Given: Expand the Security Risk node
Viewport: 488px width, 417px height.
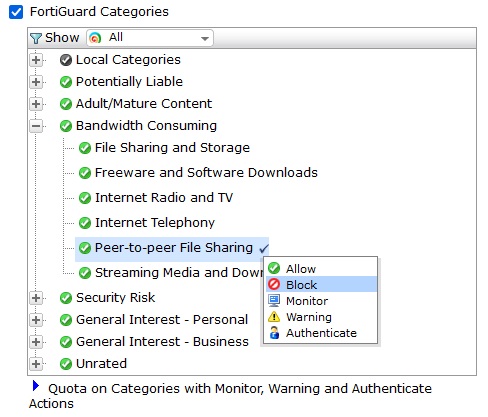Looking at the screenshot, I should [36, 298].
